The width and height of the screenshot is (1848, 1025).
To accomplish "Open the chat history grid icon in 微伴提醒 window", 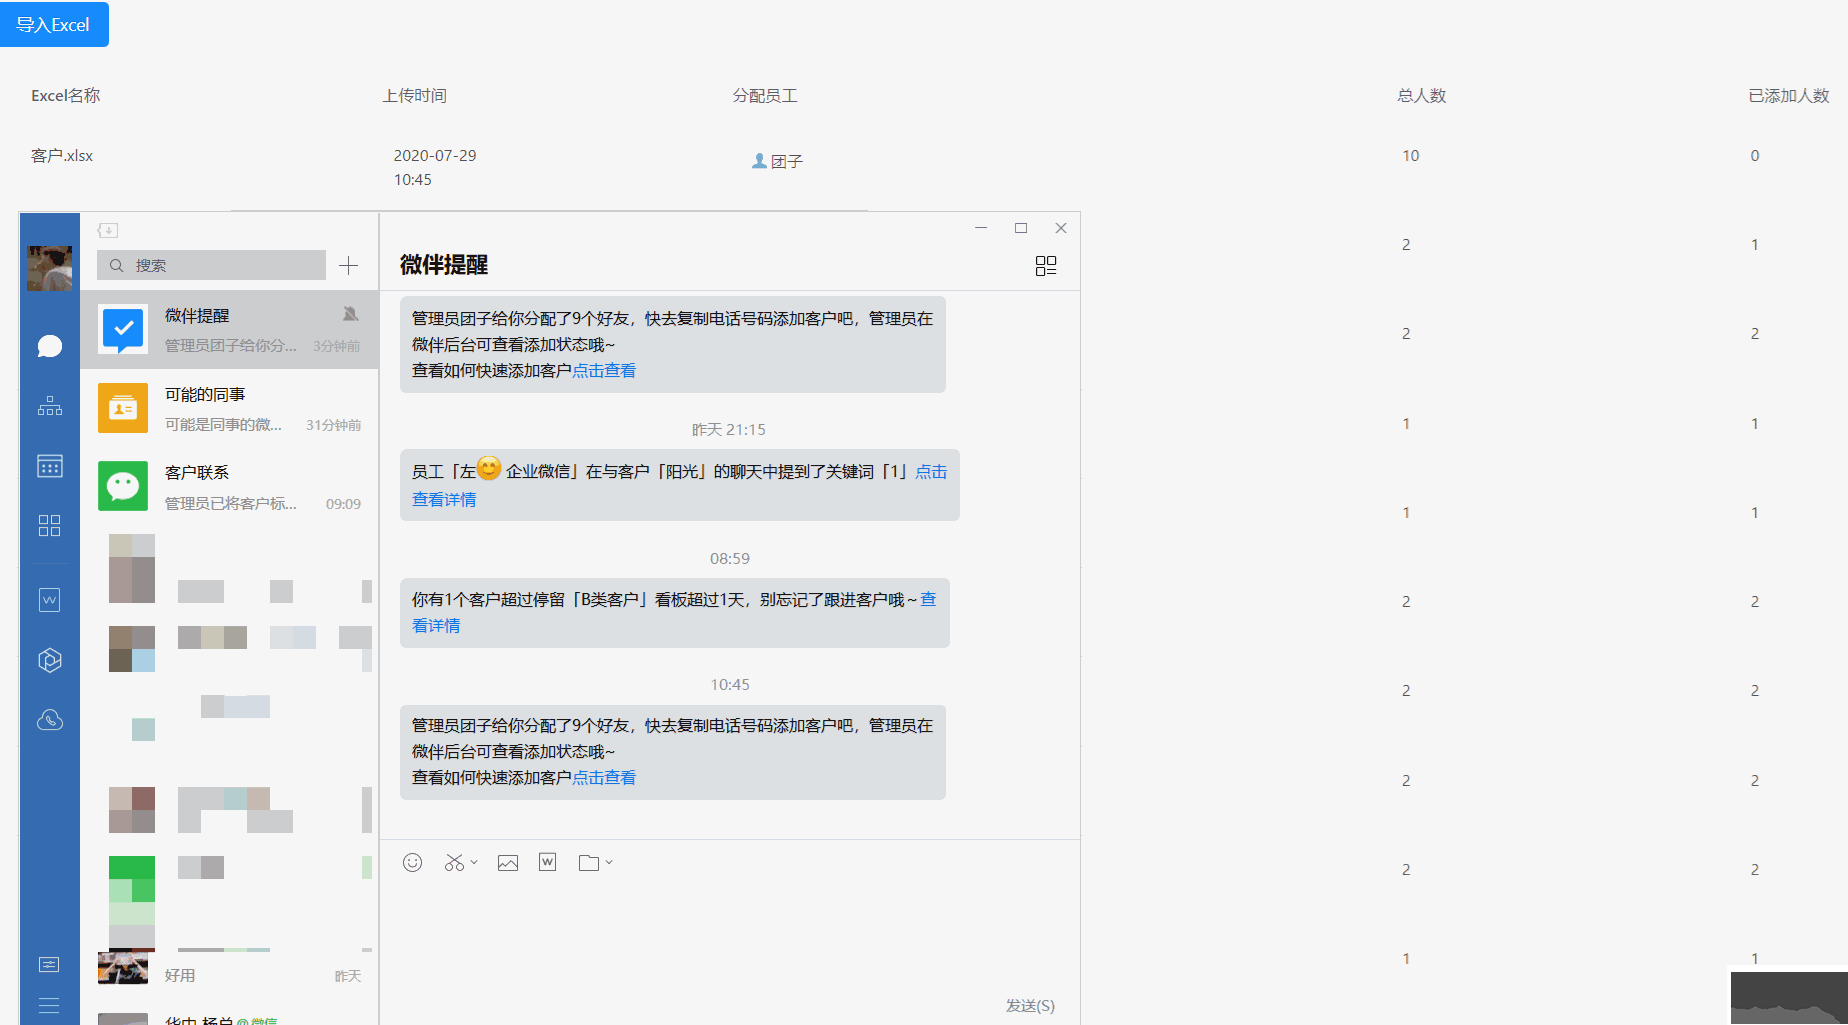I will click(1046, 266).
